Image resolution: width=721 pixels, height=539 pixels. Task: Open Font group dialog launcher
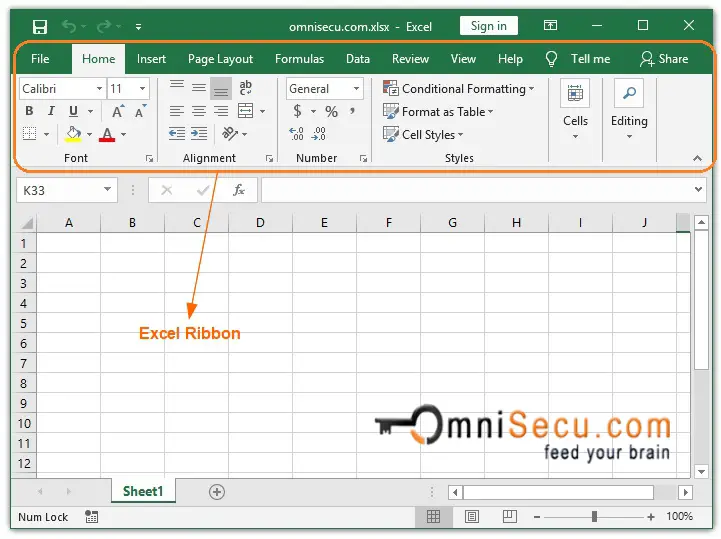[x=149, y=158]
